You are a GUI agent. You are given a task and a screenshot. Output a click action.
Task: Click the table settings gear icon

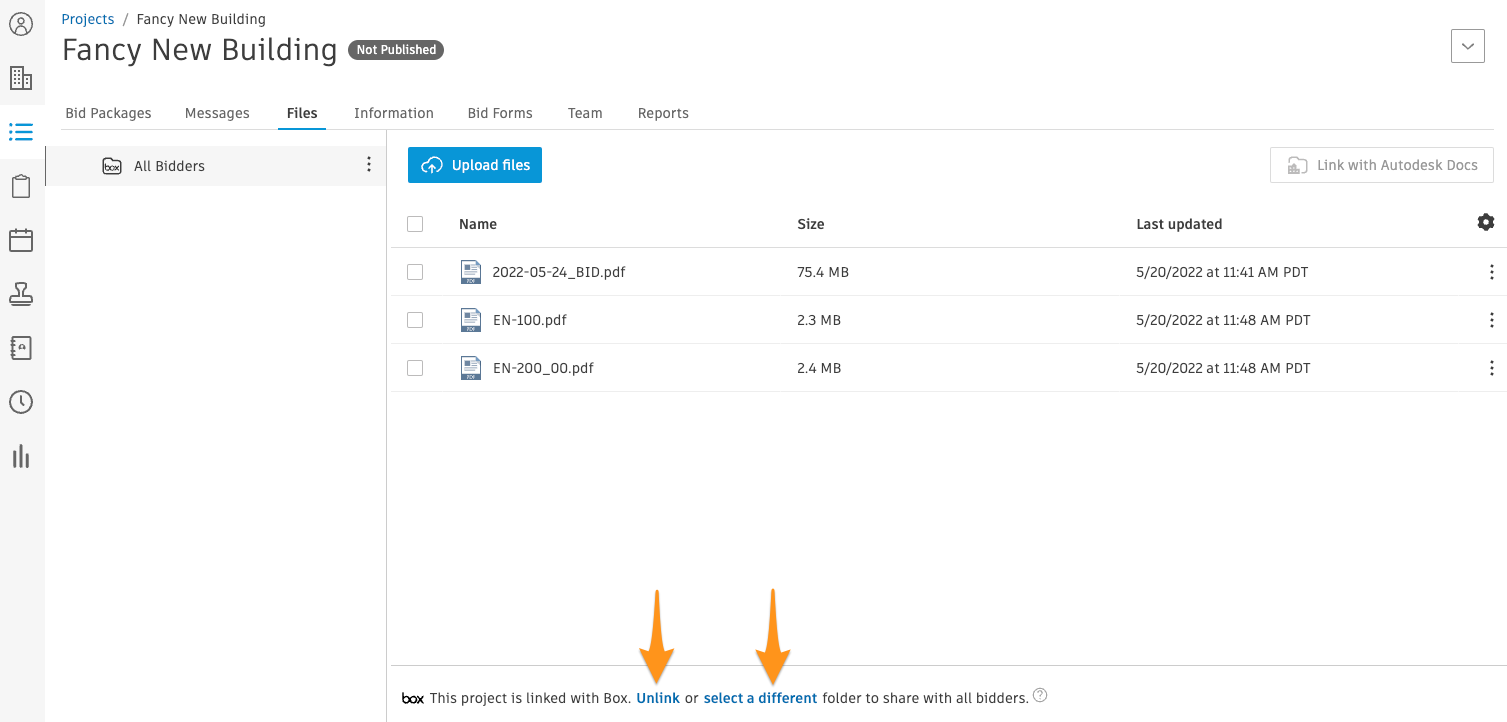point(1486,222)
